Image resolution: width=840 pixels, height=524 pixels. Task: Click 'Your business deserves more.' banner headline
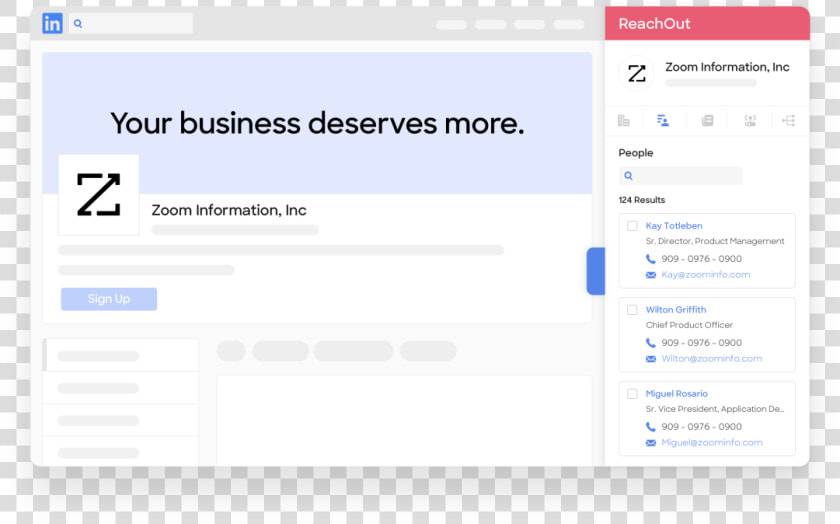pyautogui.click(x=317, y=123)
